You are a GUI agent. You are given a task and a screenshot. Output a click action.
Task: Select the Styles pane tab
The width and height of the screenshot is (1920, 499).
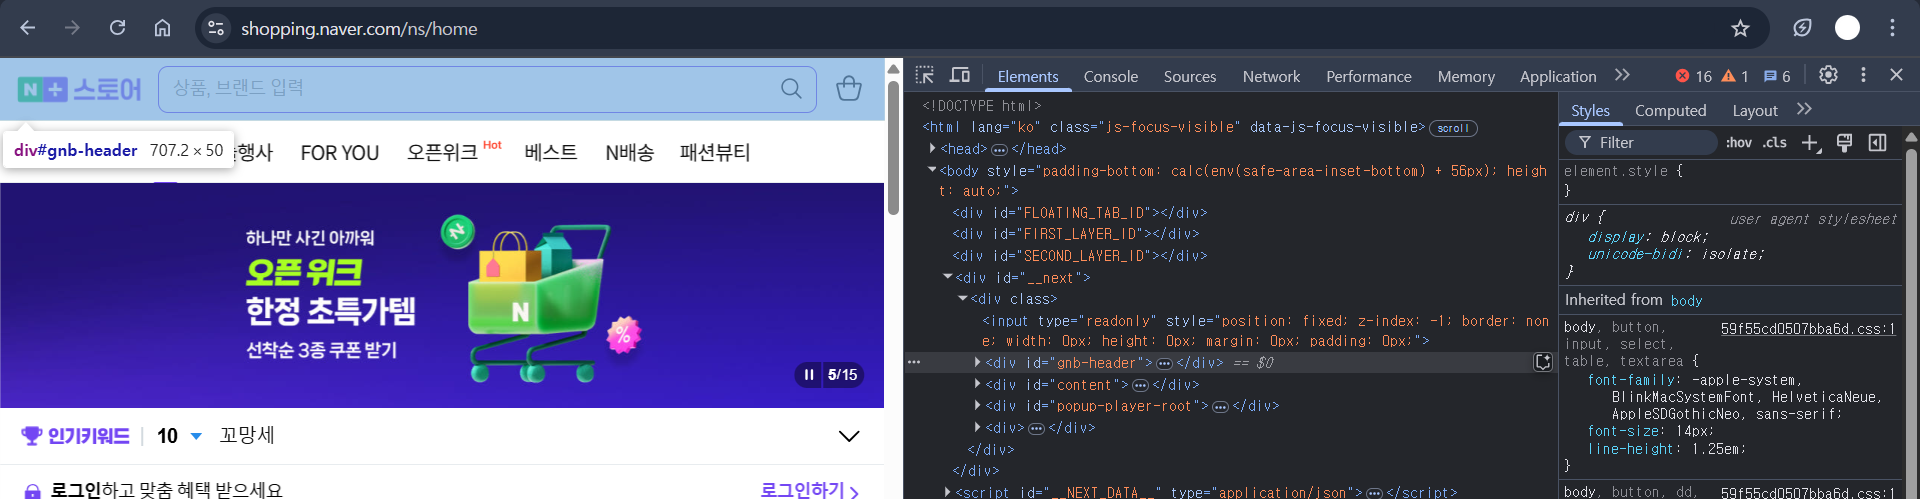click(x=1590, y=110)
